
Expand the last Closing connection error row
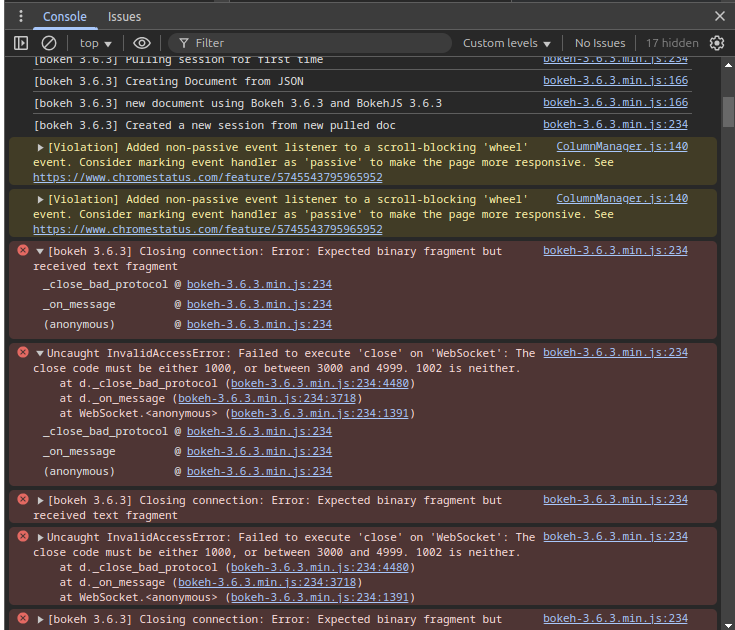point(41,620)
